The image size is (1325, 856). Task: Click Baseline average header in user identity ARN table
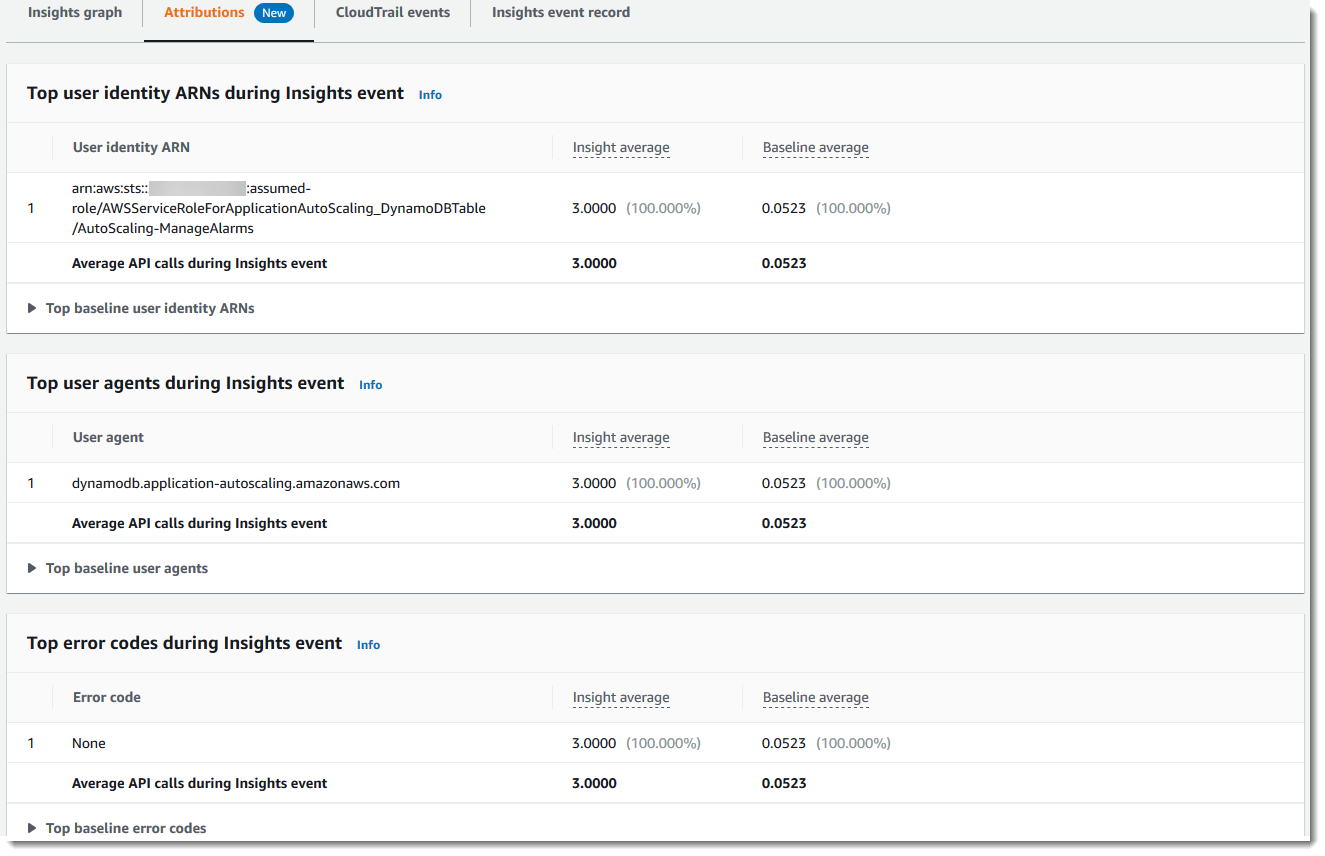(815, 148)
